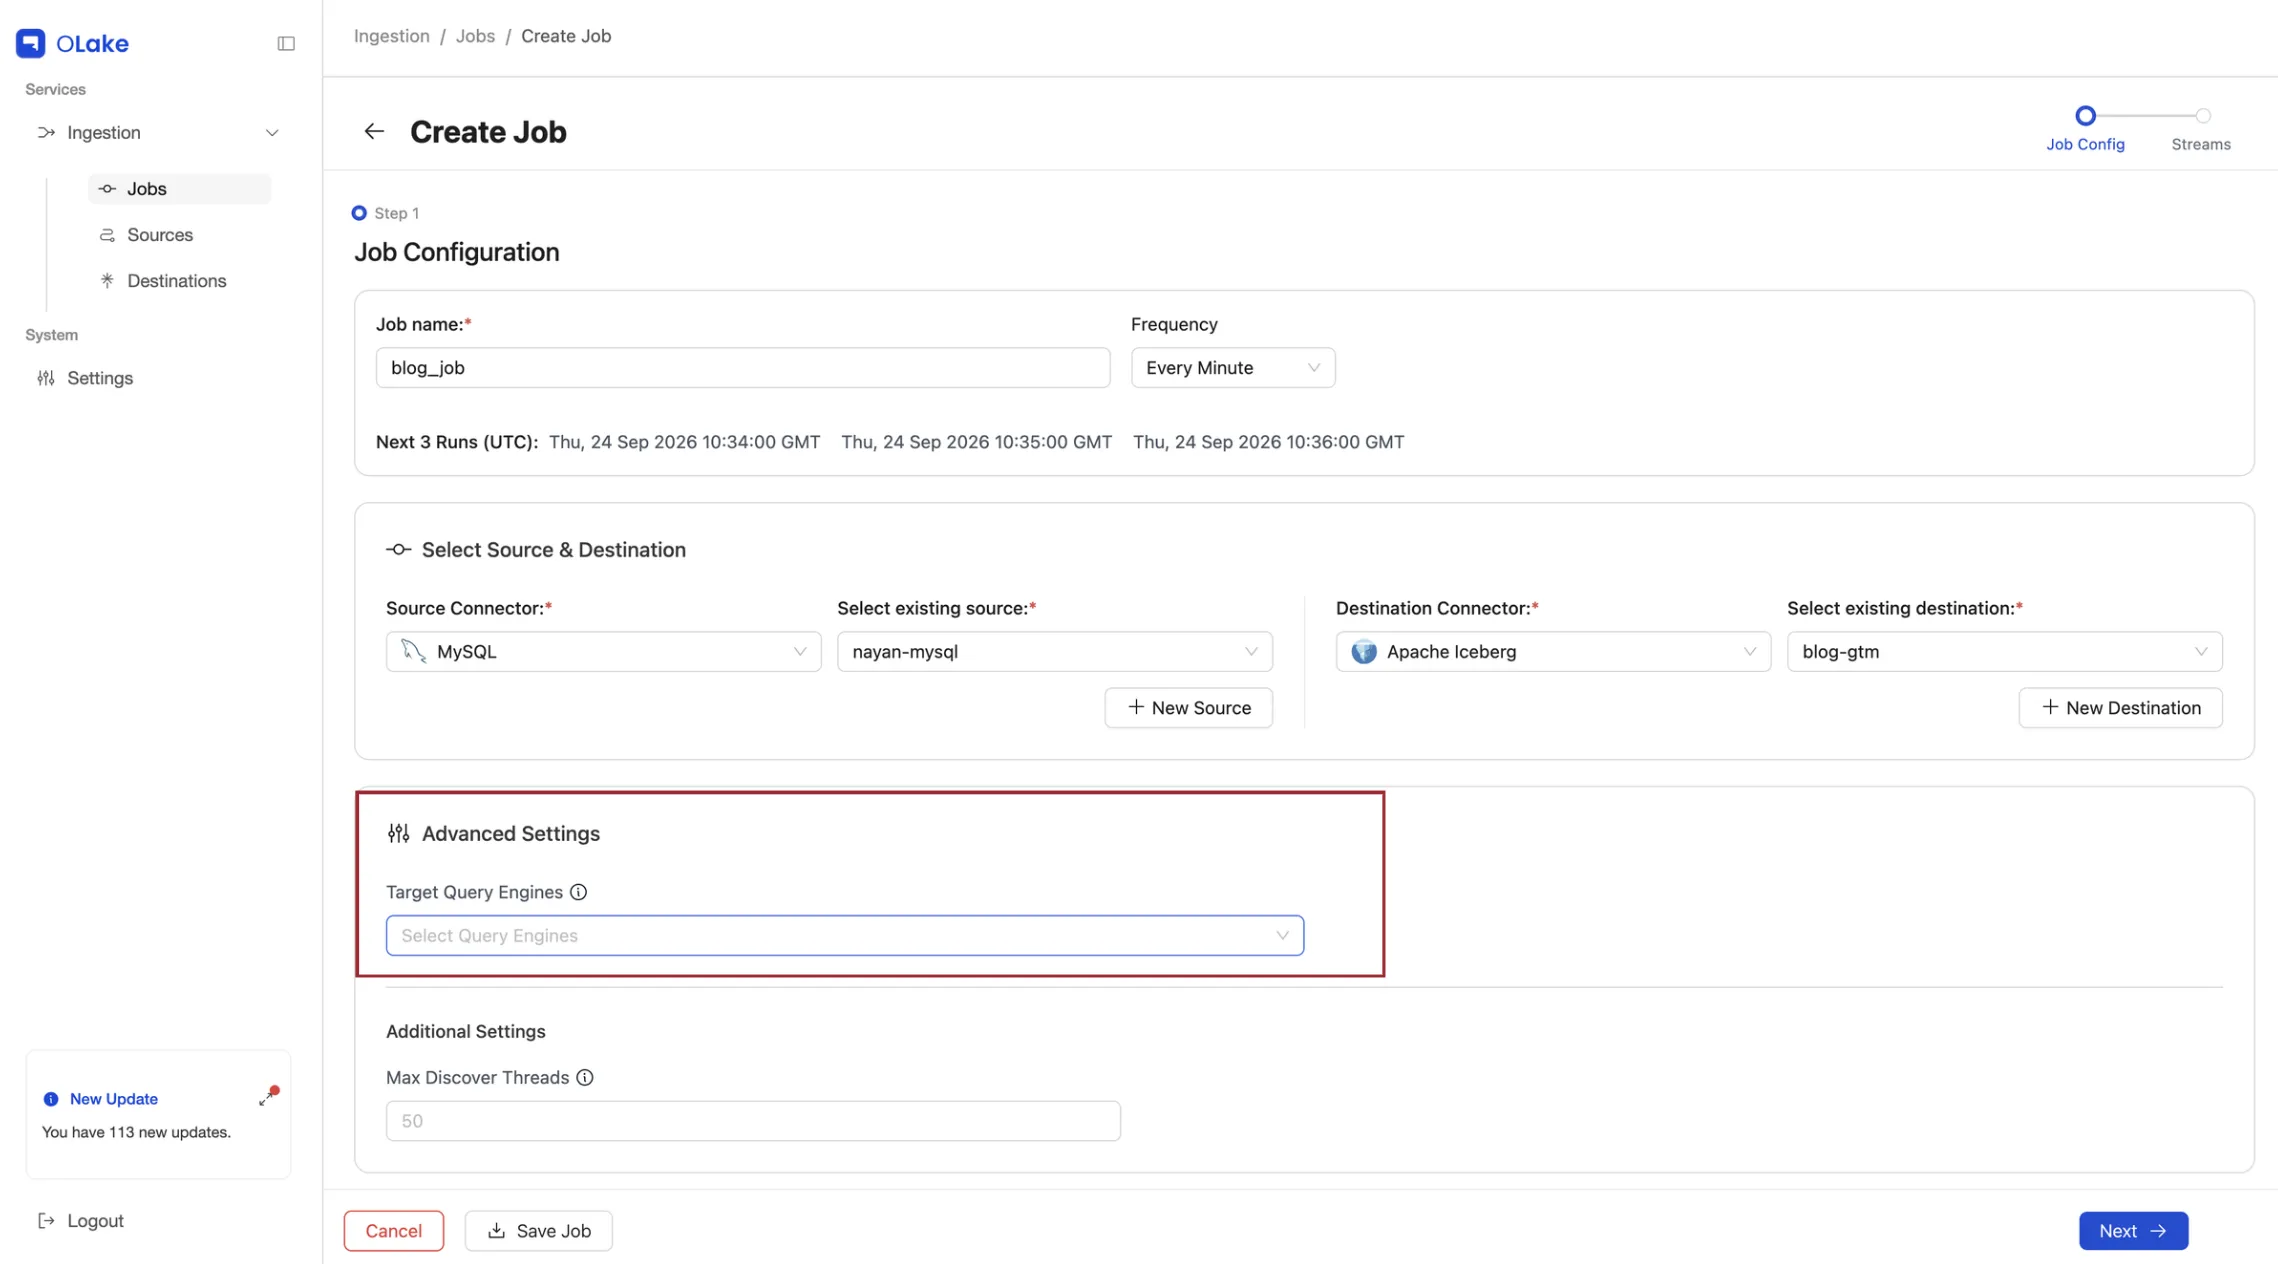Viewport: 2278px width, 1264px height.
Task: Click the New Update info icon
Action: pos(51,1099)
